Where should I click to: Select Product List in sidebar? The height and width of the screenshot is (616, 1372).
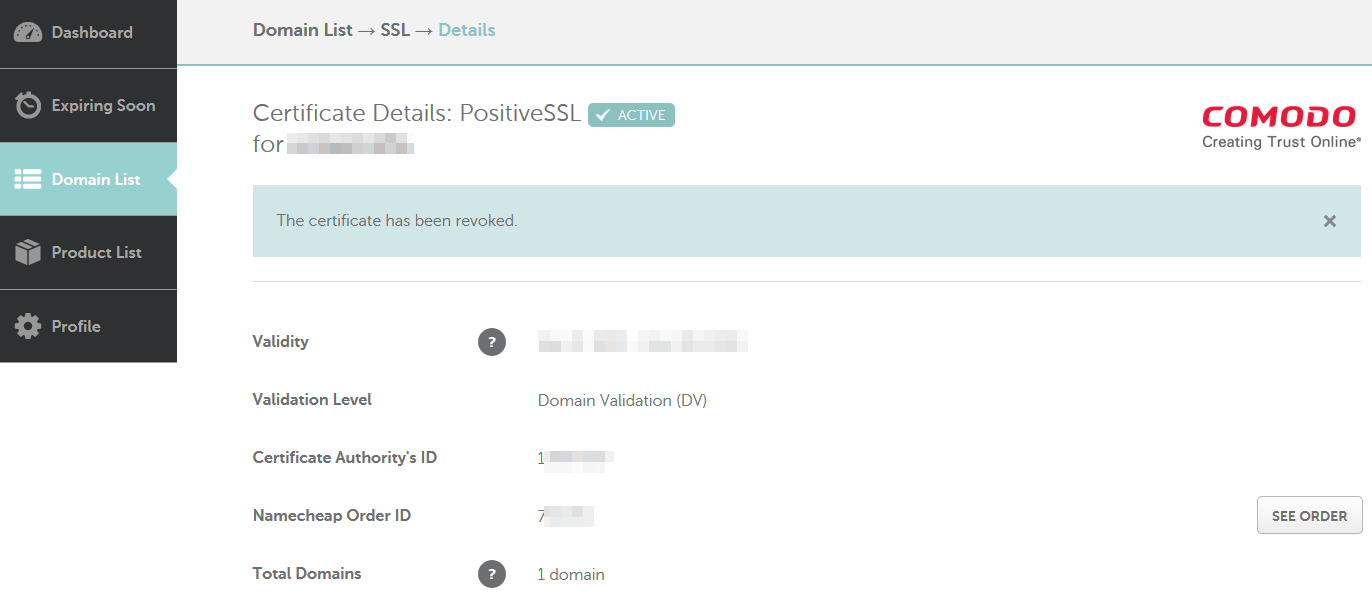[88, 253]
